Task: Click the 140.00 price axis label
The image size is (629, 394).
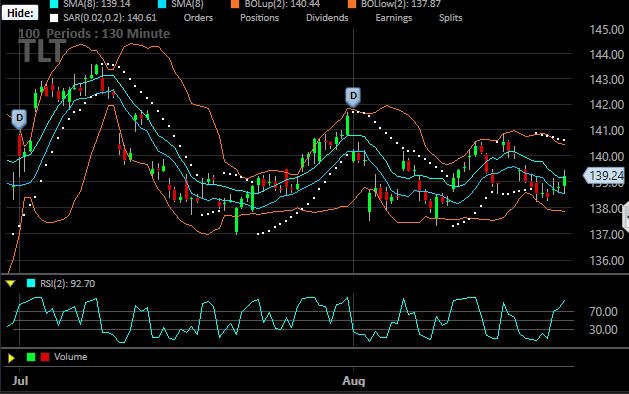Action: tap(607, 156)
